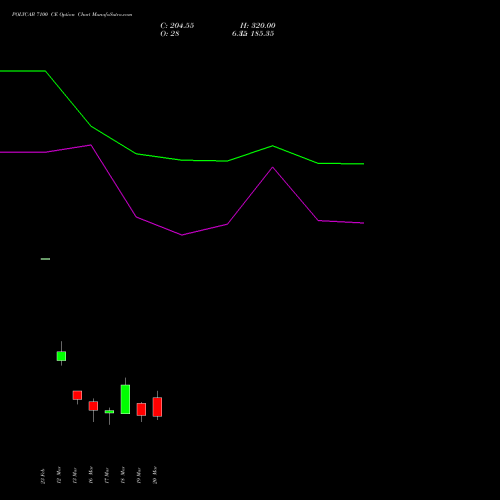Click the red candlestick for 16 Mar

coord(93,406)
